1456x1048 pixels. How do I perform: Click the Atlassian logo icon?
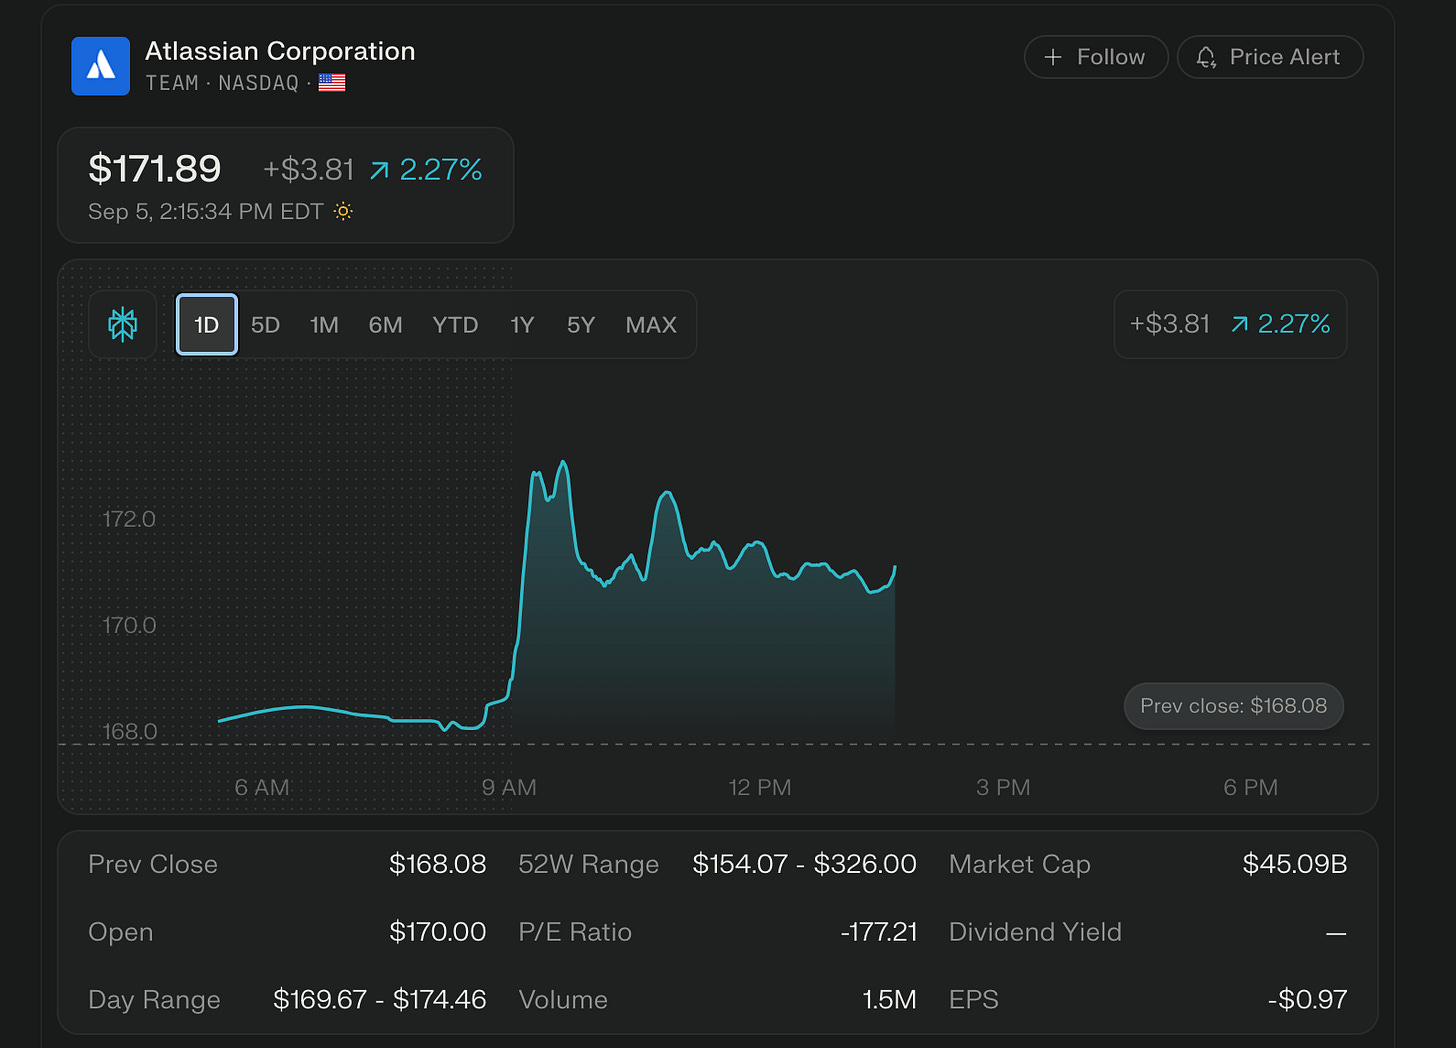[100, 66]
